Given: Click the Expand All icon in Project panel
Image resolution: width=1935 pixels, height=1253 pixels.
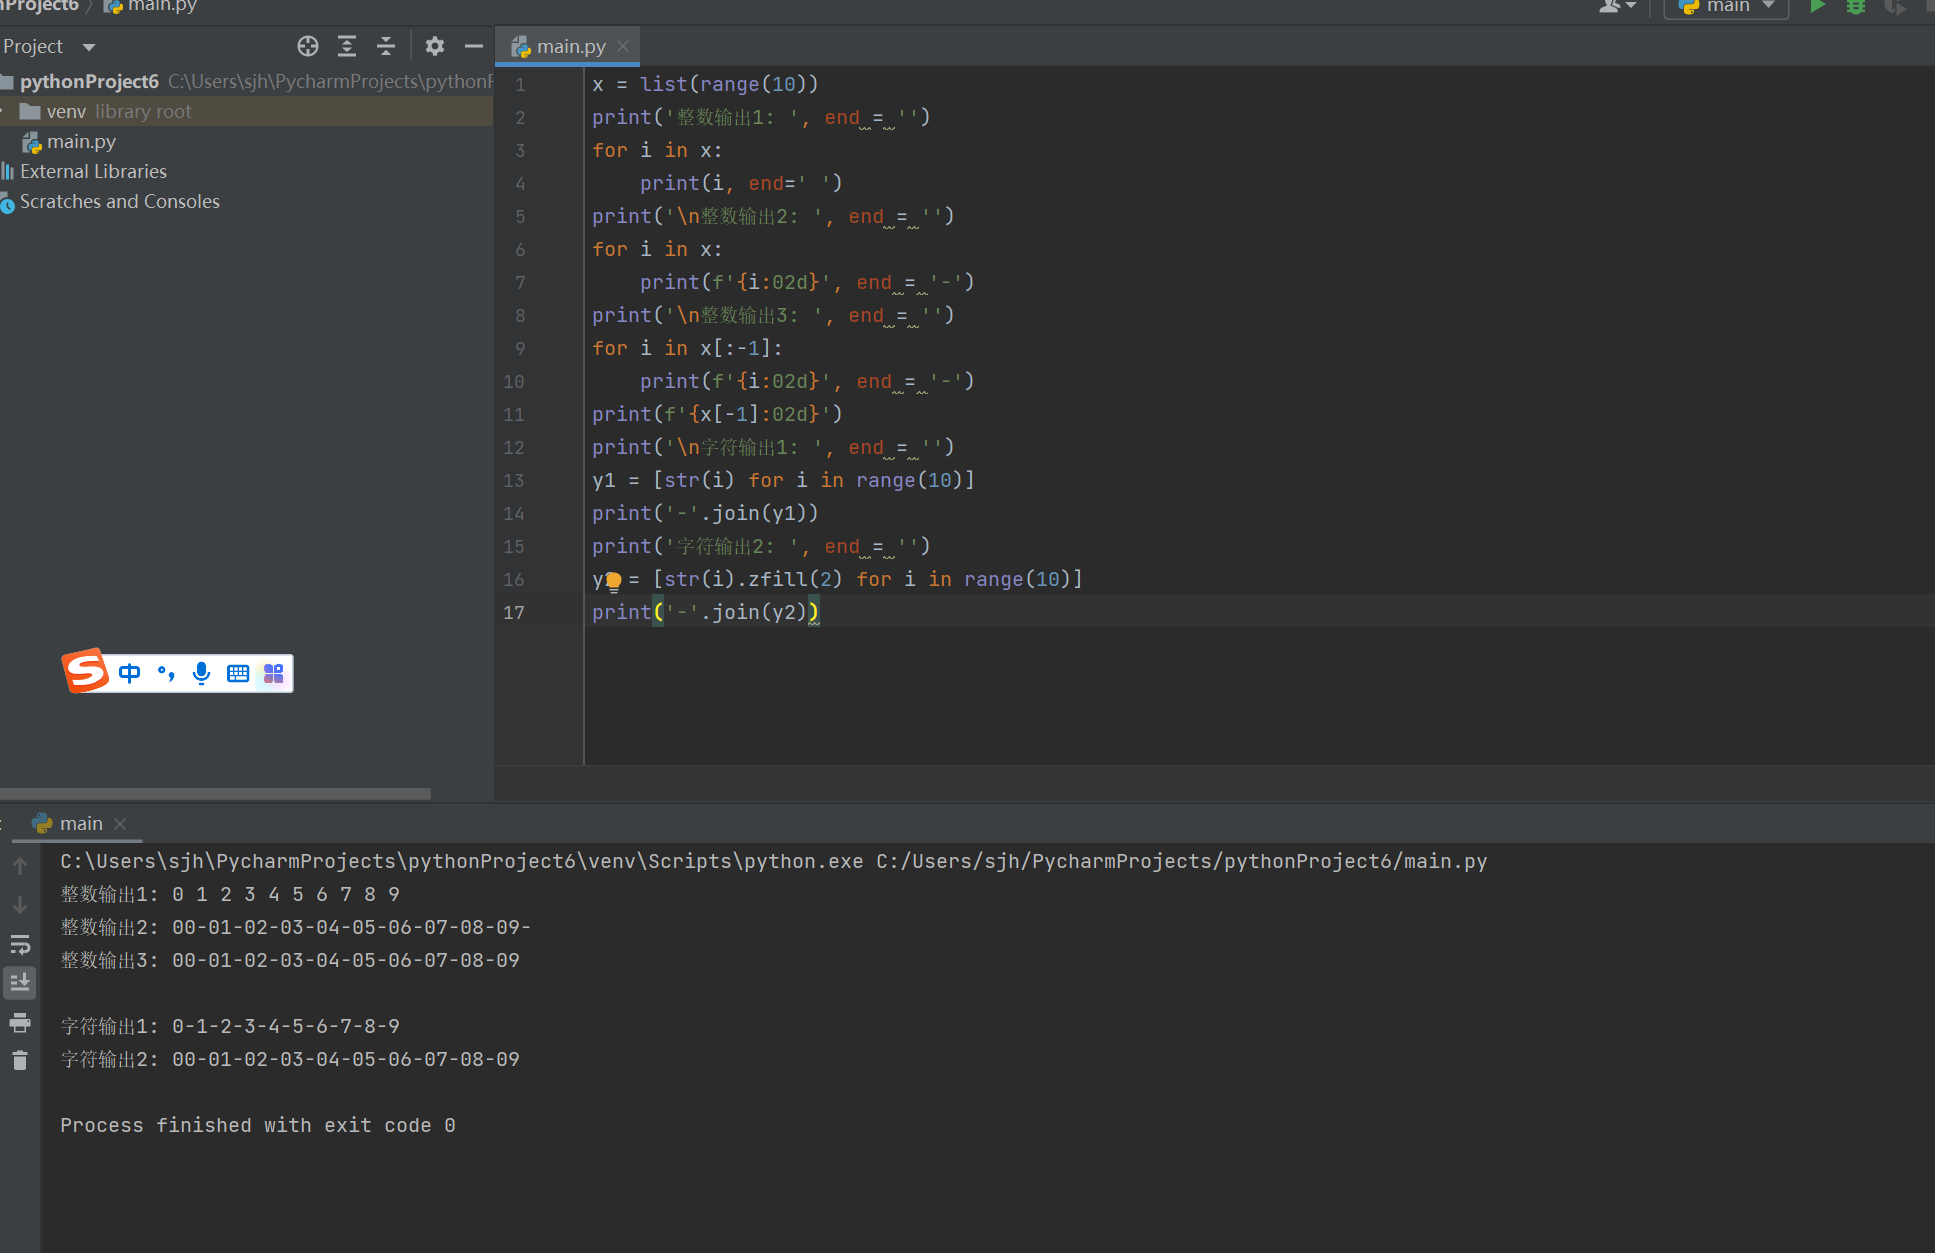Looking at the screenshot, I should (347, 46).
